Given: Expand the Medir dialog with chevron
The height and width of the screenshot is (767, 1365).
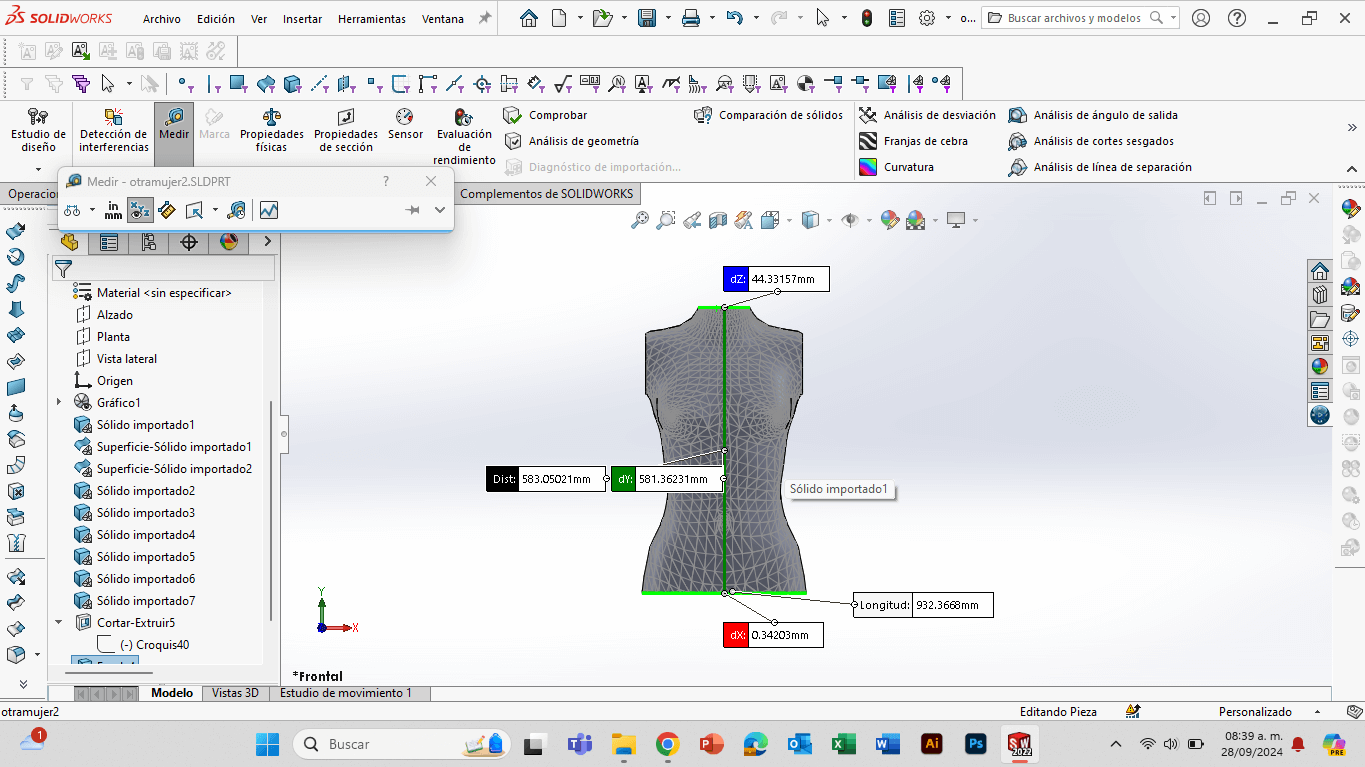Looking at the screenshot, I should [x=439, y=210].
